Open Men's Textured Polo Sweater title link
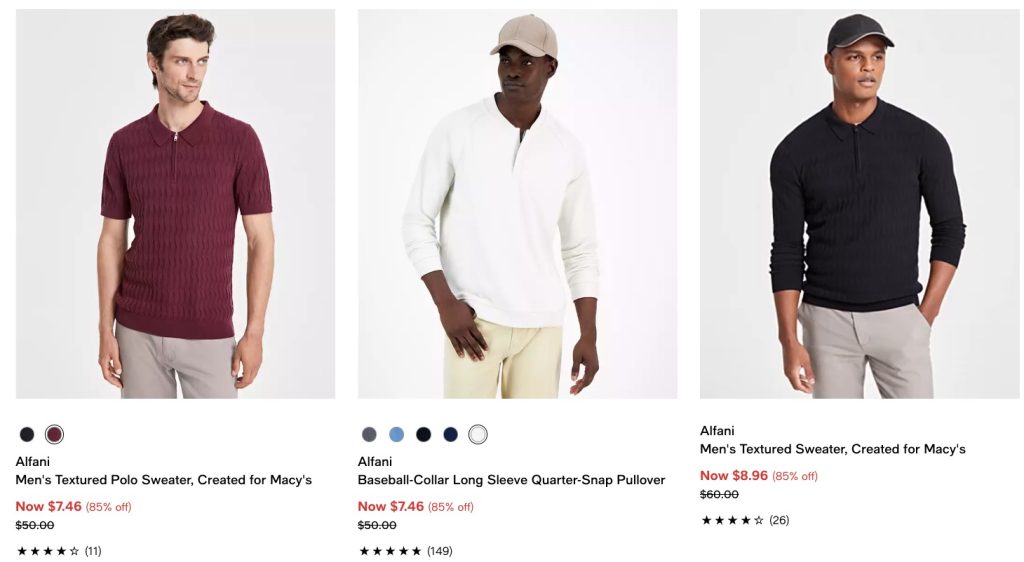This screenshot has height=562, width=1024. coord(164,480)
